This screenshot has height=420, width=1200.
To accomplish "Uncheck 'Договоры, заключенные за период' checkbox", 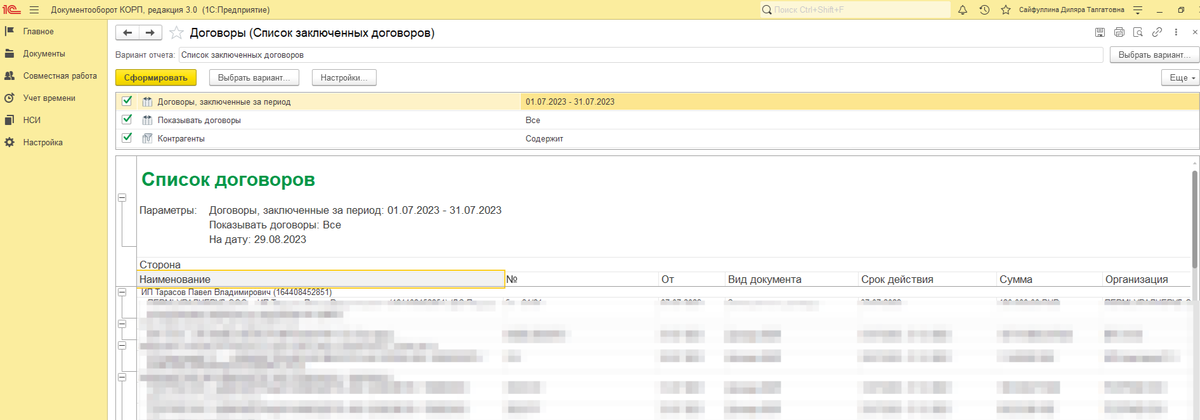I will [x=127, y=101].
